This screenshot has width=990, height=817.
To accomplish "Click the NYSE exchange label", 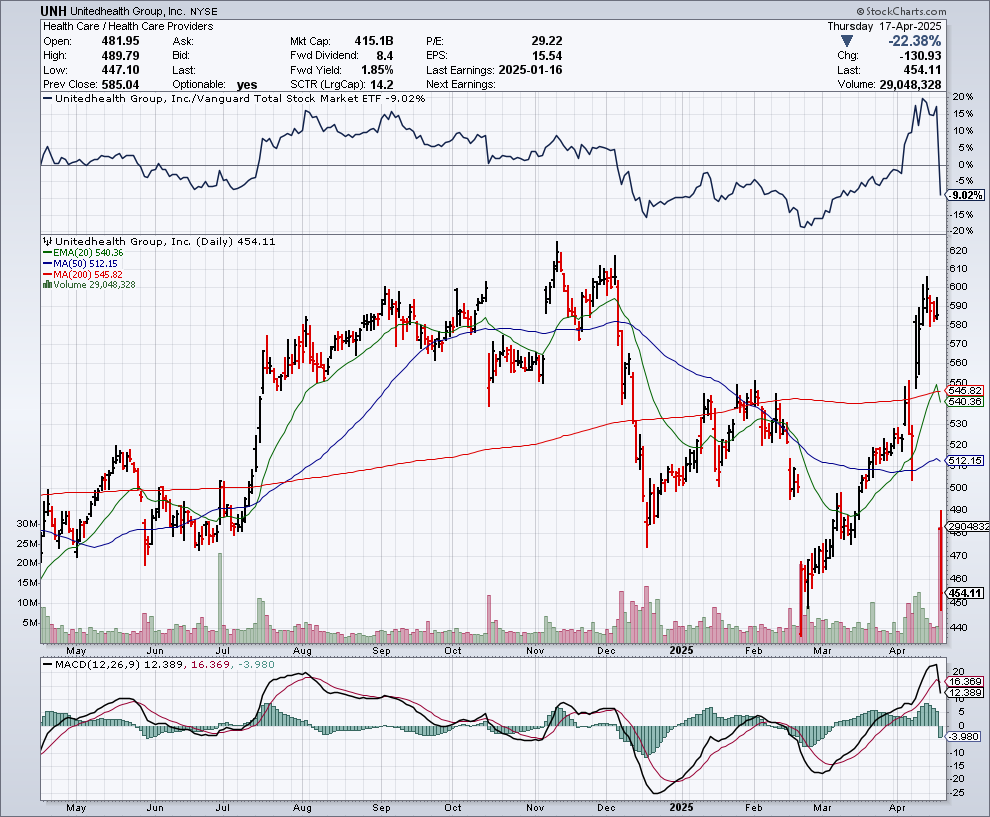I will pos(204,12).
